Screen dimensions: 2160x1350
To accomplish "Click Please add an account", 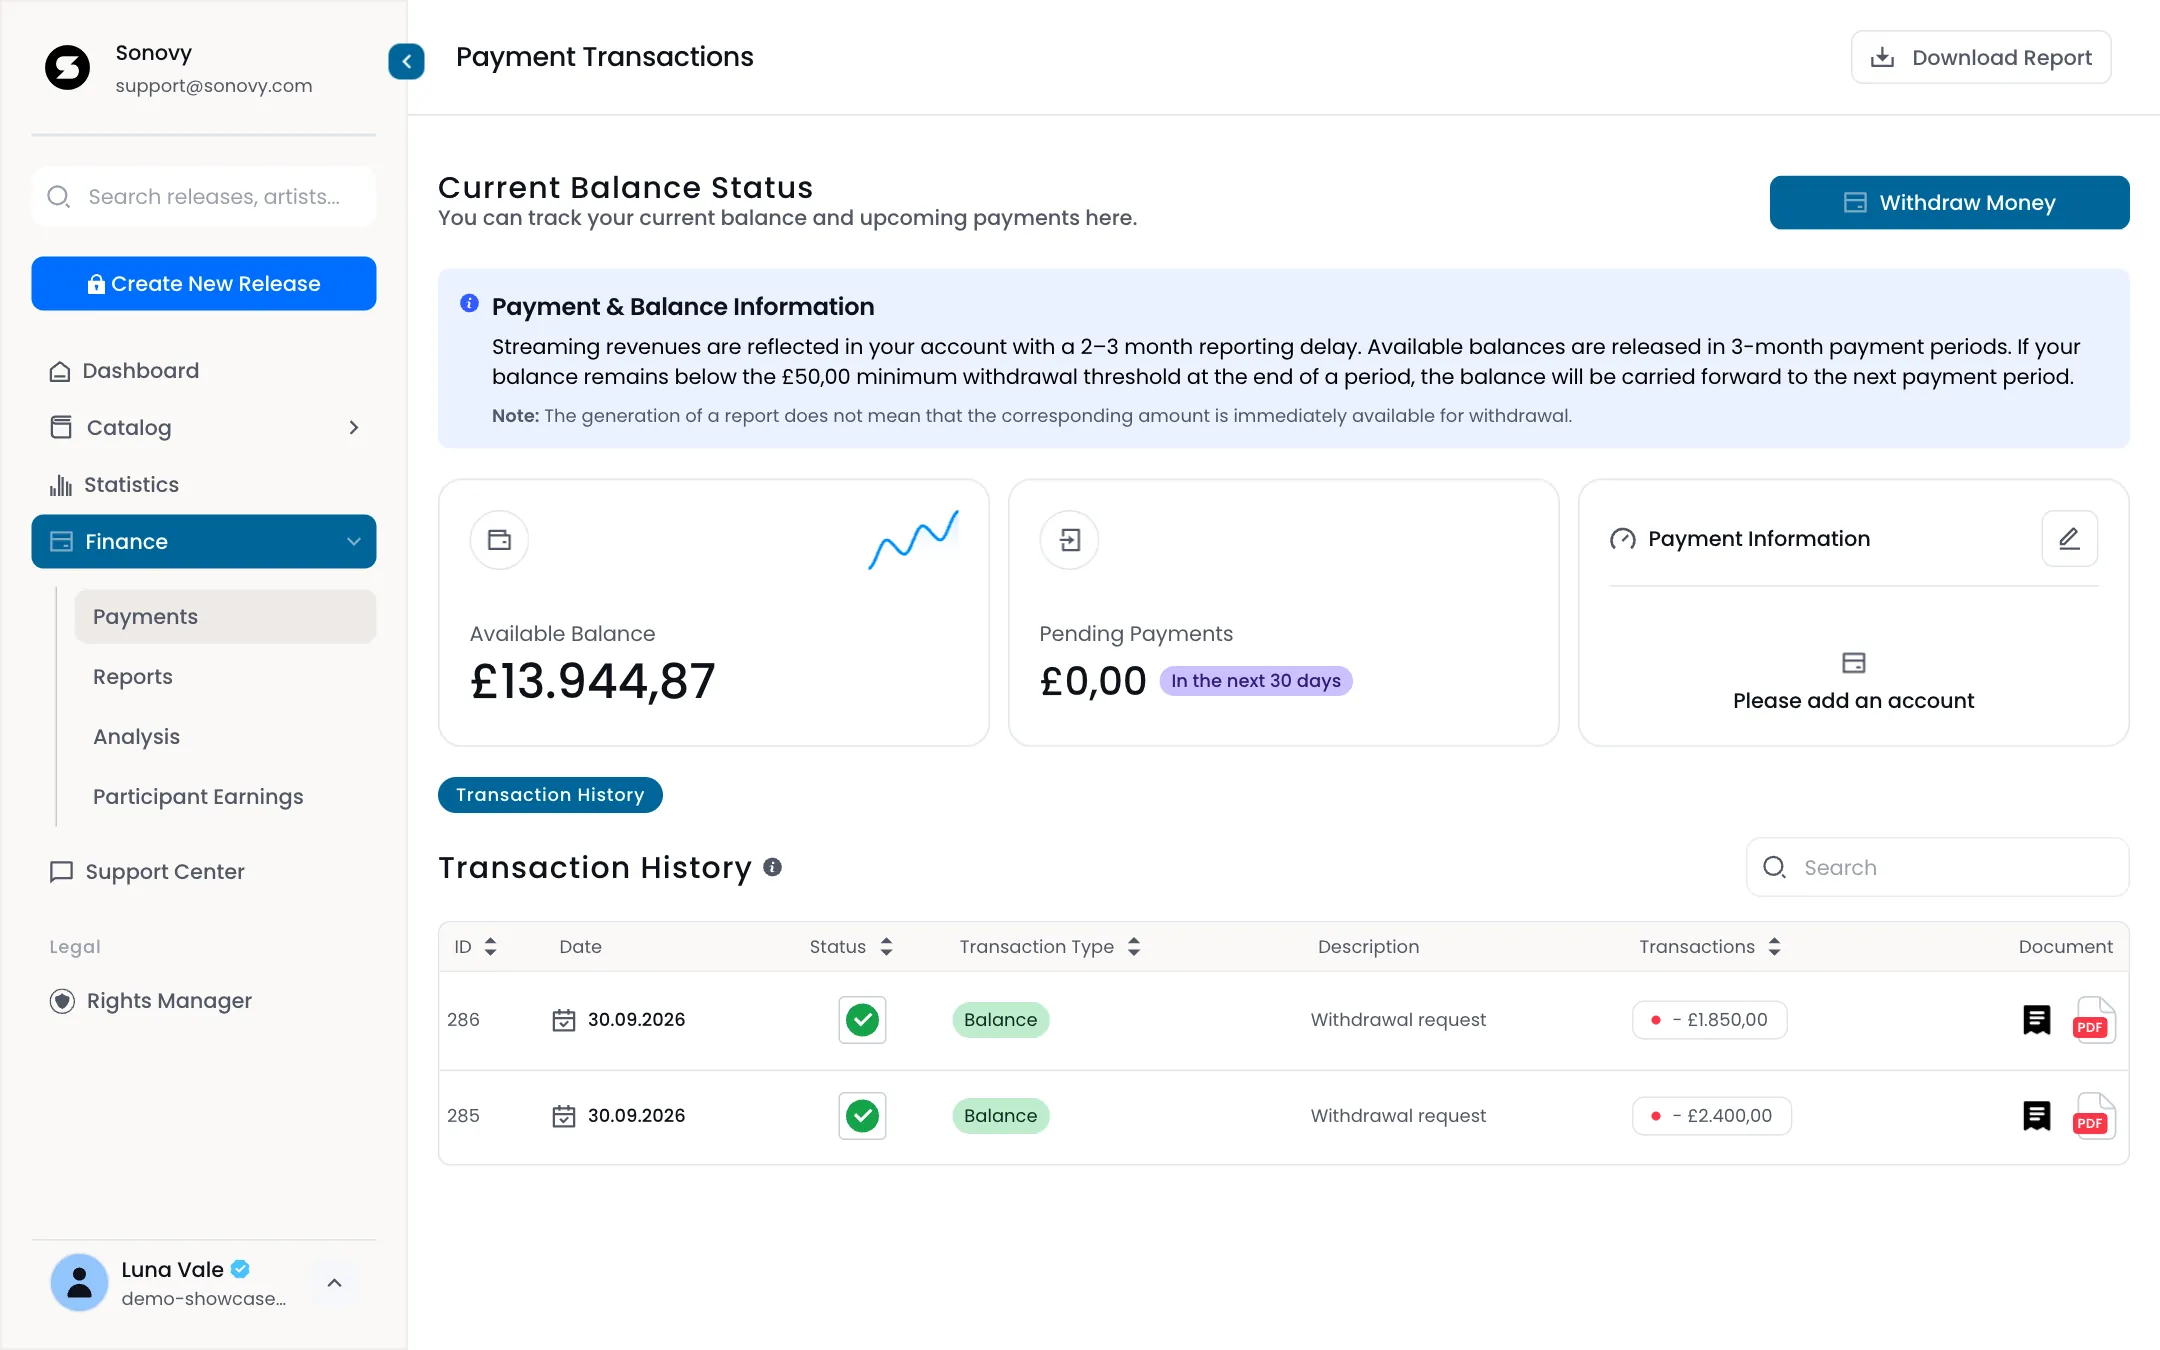I will pyautogui.click(x=1853, y=701).
